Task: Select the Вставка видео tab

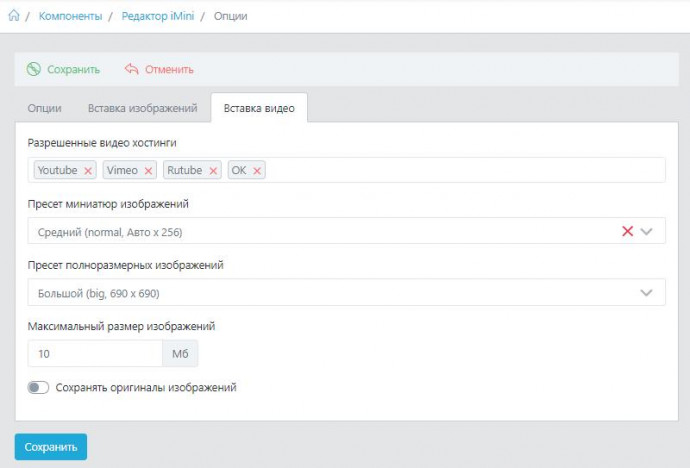Action: click(259, 108)
